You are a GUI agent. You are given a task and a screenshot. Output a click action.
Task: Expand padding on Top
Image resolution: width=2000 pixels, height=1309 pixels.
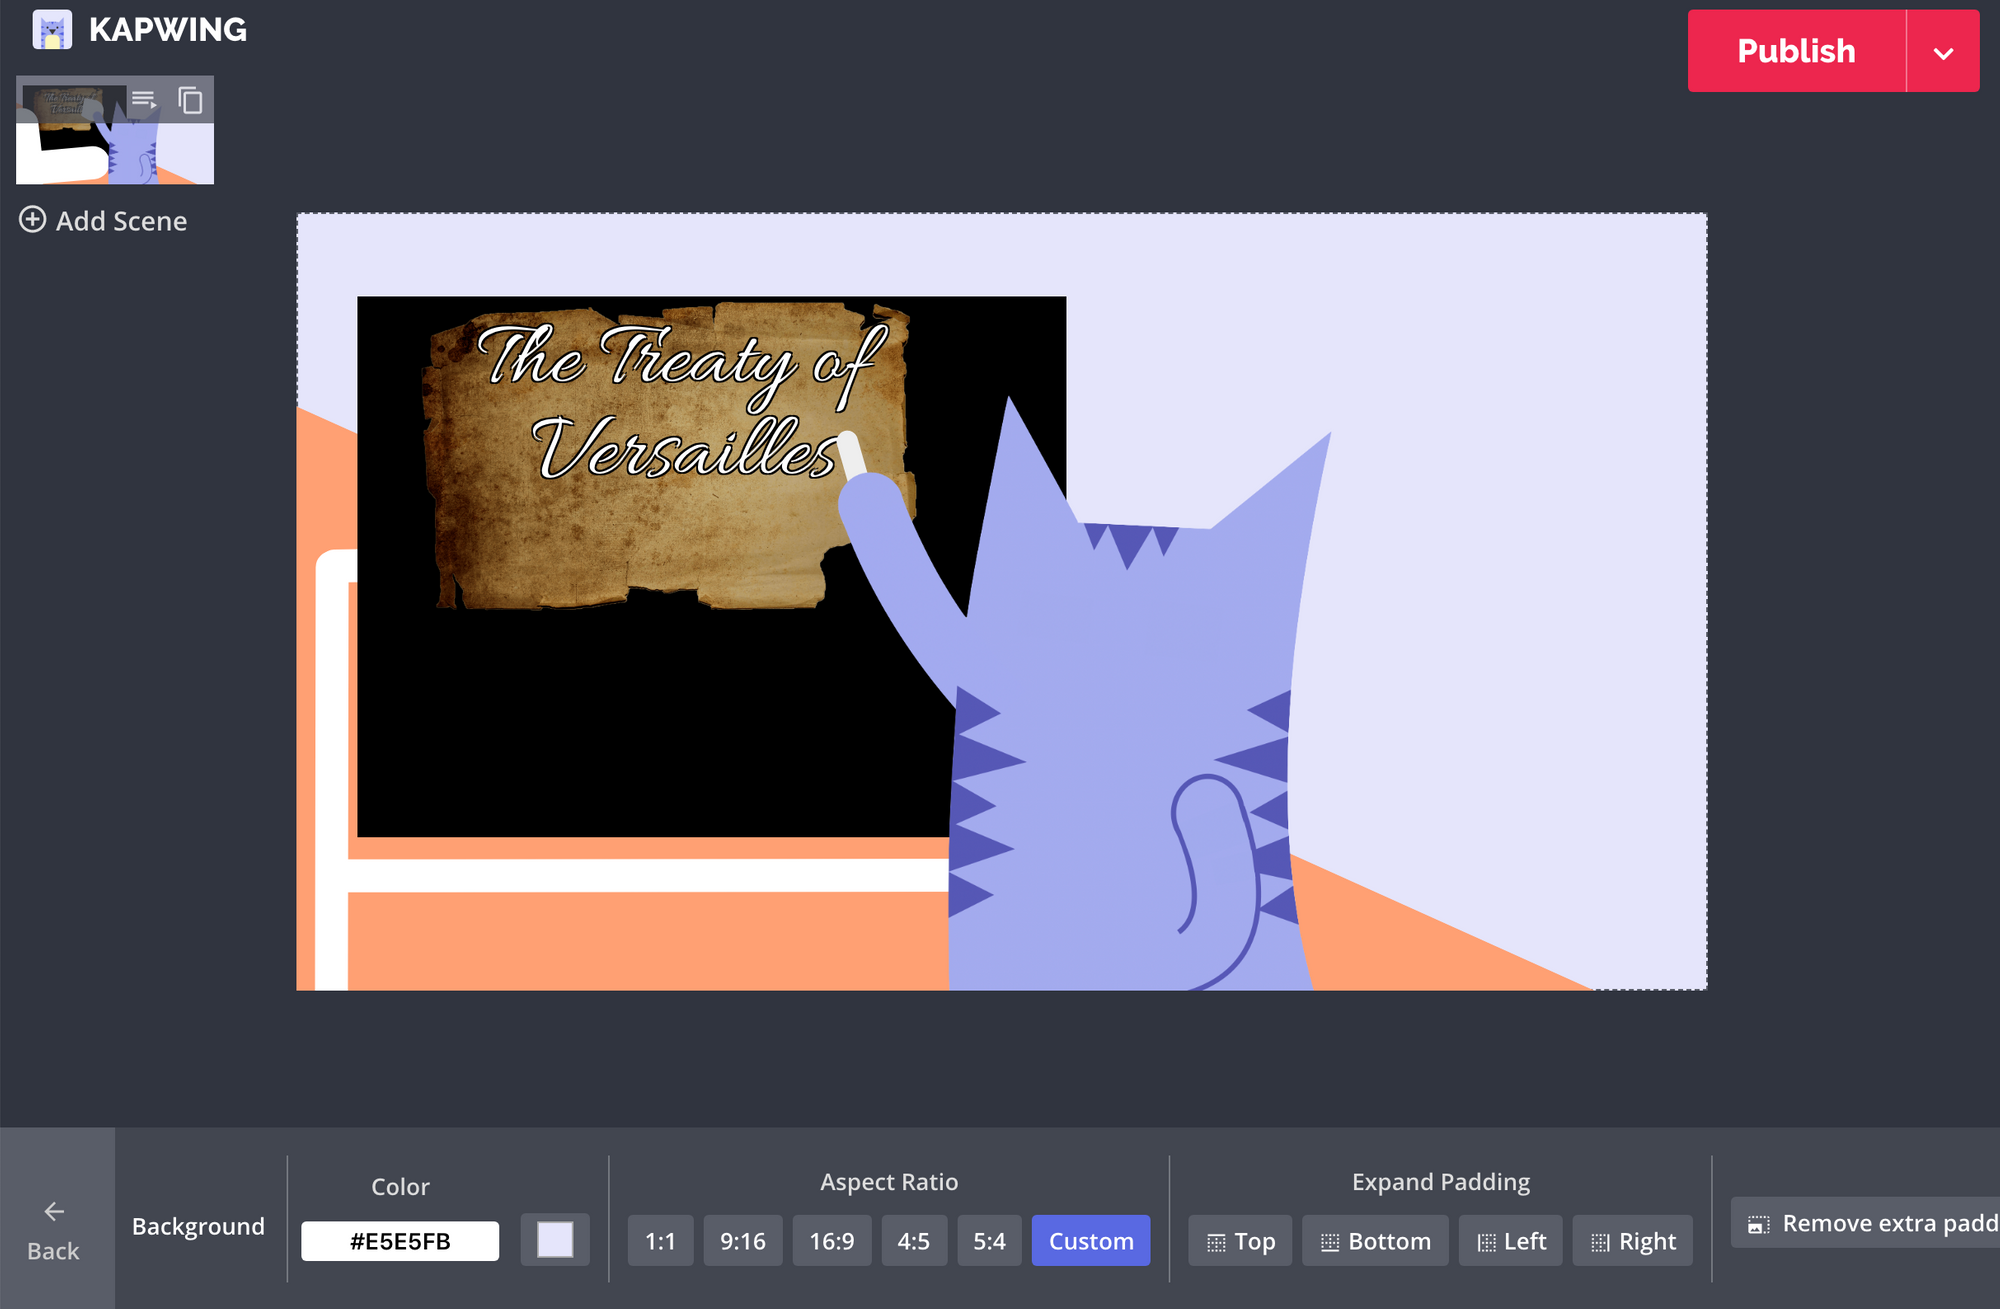pyautogui.click(x=1240, y=1241)
